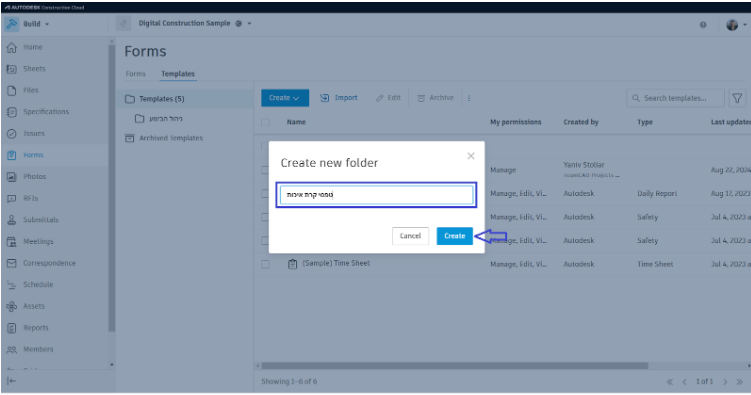Open the Photos sidebar icon
This screenshot has height=395, width=751.
(x=11, y=177)
